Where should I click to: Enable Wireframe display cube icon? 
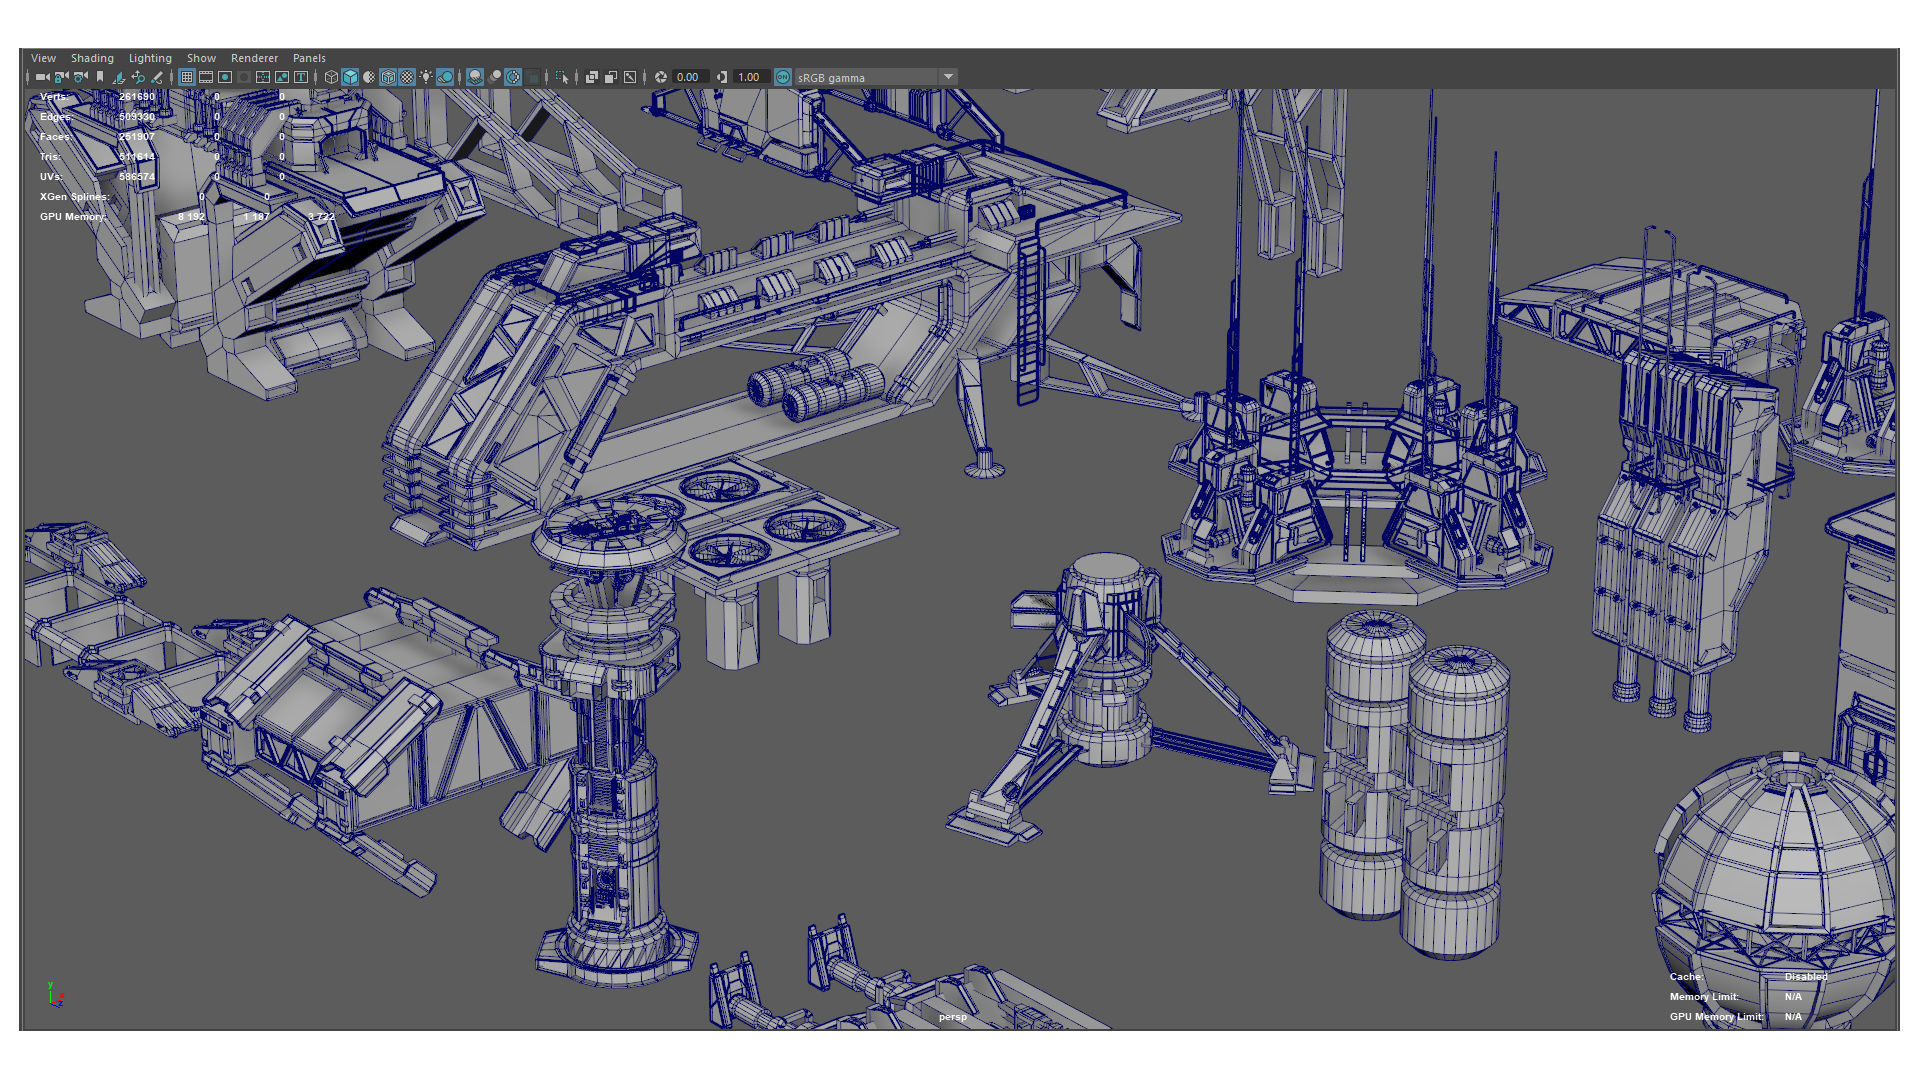[331, 77]
